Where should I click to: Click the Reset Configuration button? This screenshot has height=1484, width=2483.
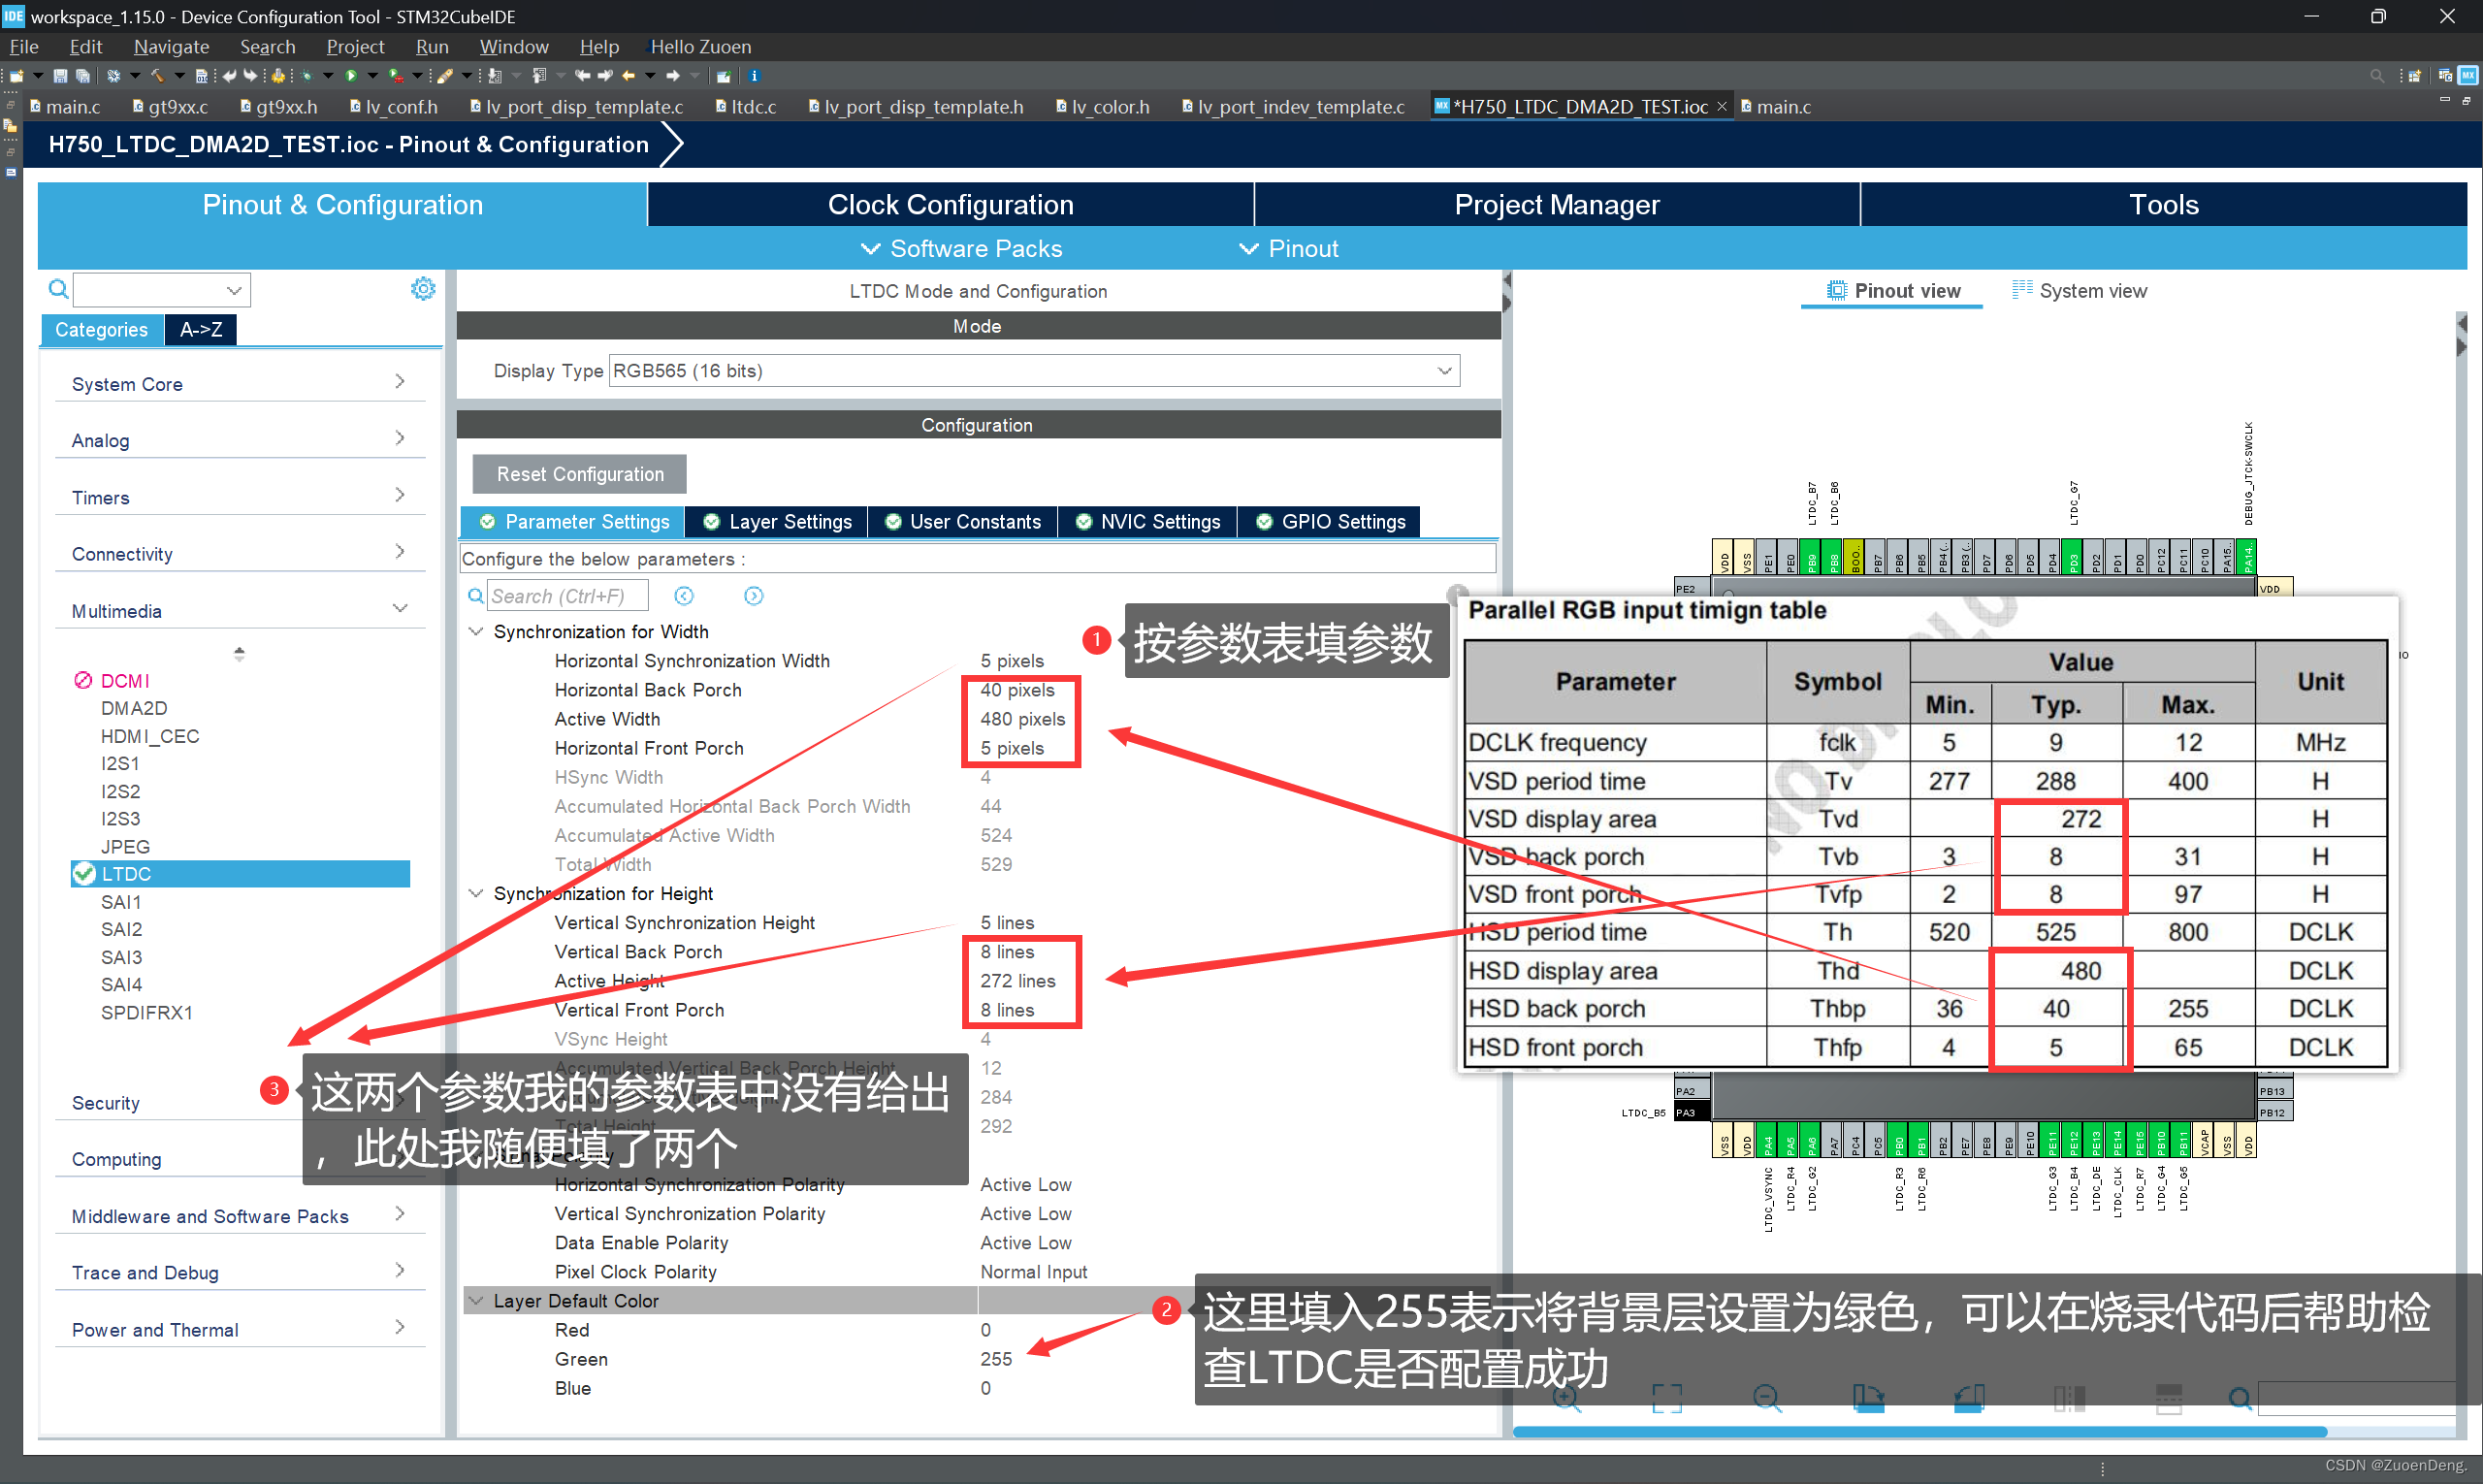pos(580,474)
